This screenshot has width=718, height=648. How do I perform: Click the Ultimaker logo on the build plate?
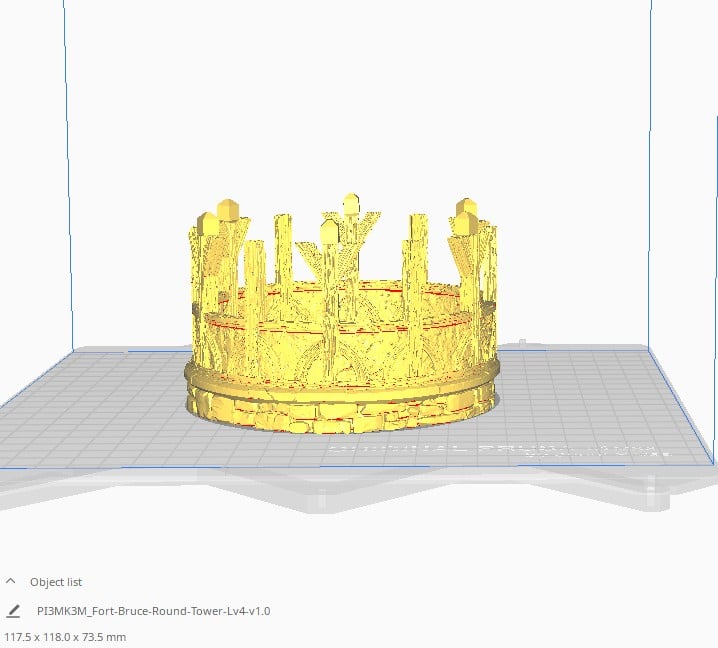(x=490, y=450)
